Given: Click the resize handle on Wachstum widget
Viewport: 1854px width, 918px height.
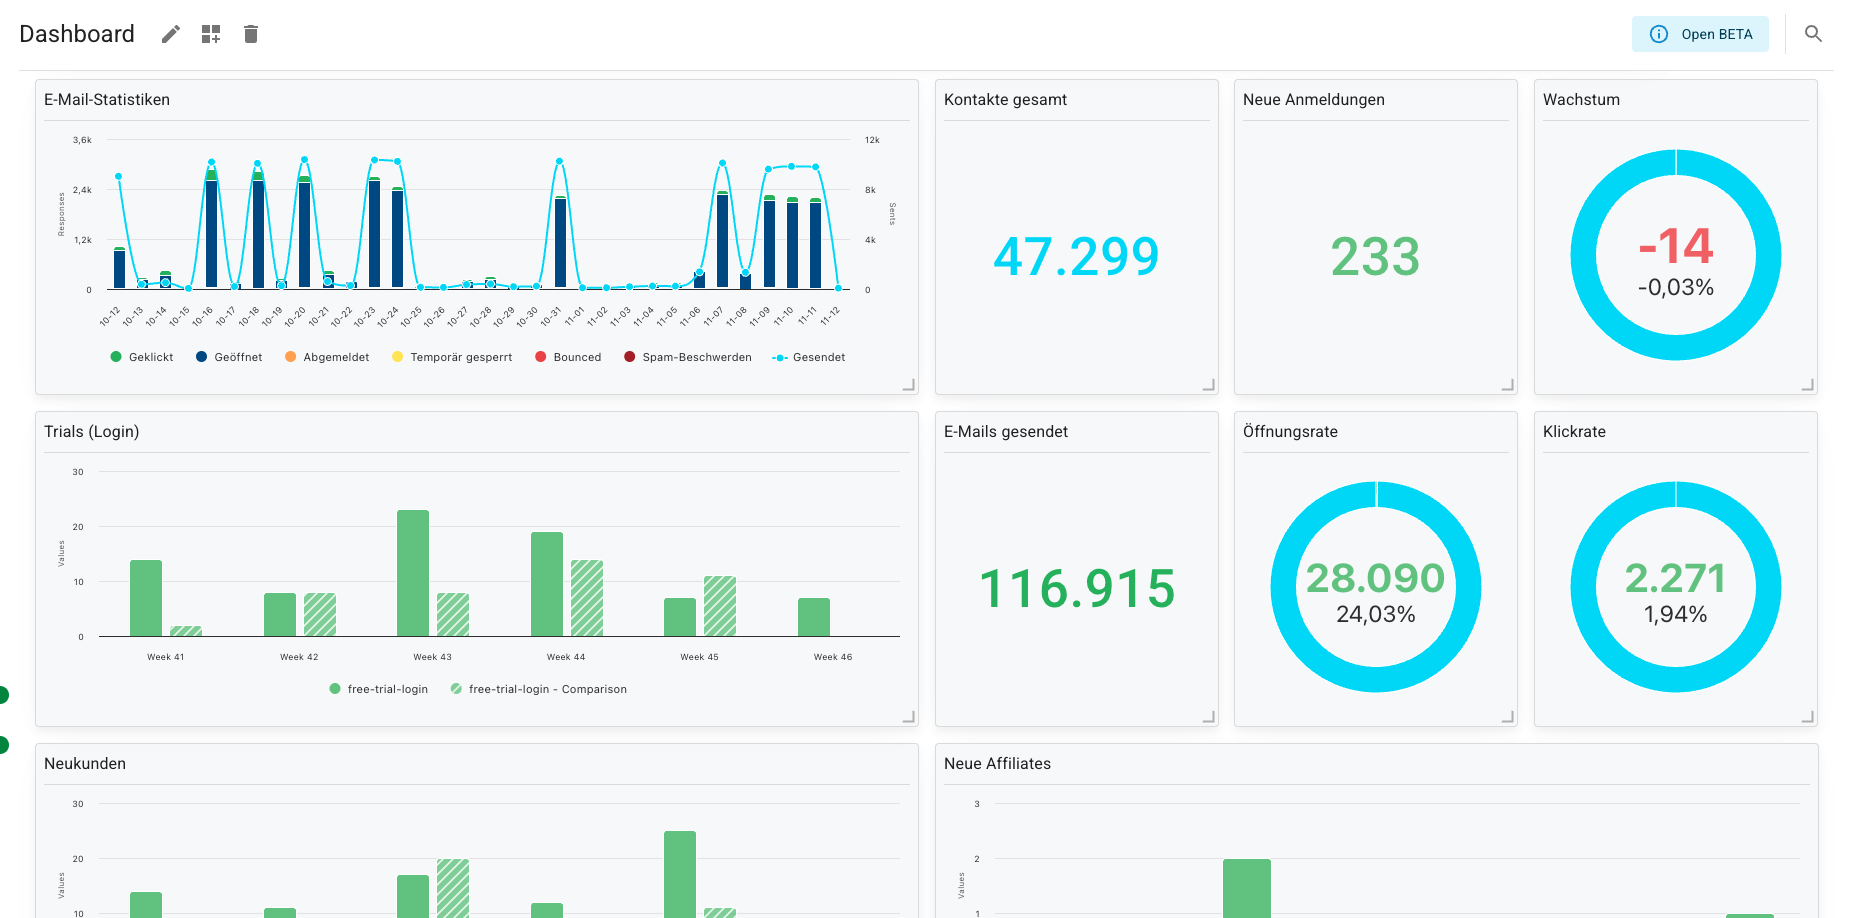Looking at the screenshot, I should pos(1808,384).
